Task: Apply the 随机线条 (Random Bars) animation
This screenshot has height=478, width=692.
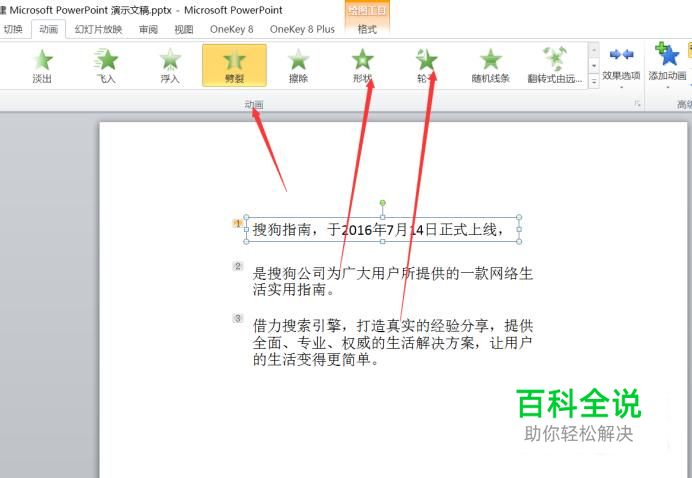Action: 490,65
